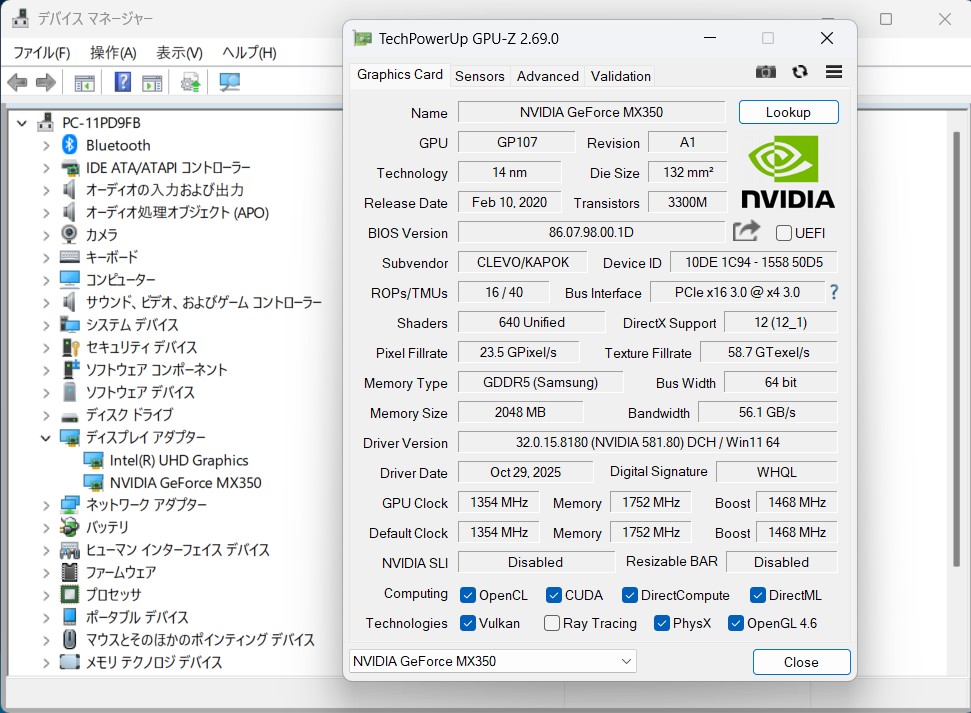This screenshot has height=713, width=971.
Task: Switch to the Validation tab
Action: (620, 76)
